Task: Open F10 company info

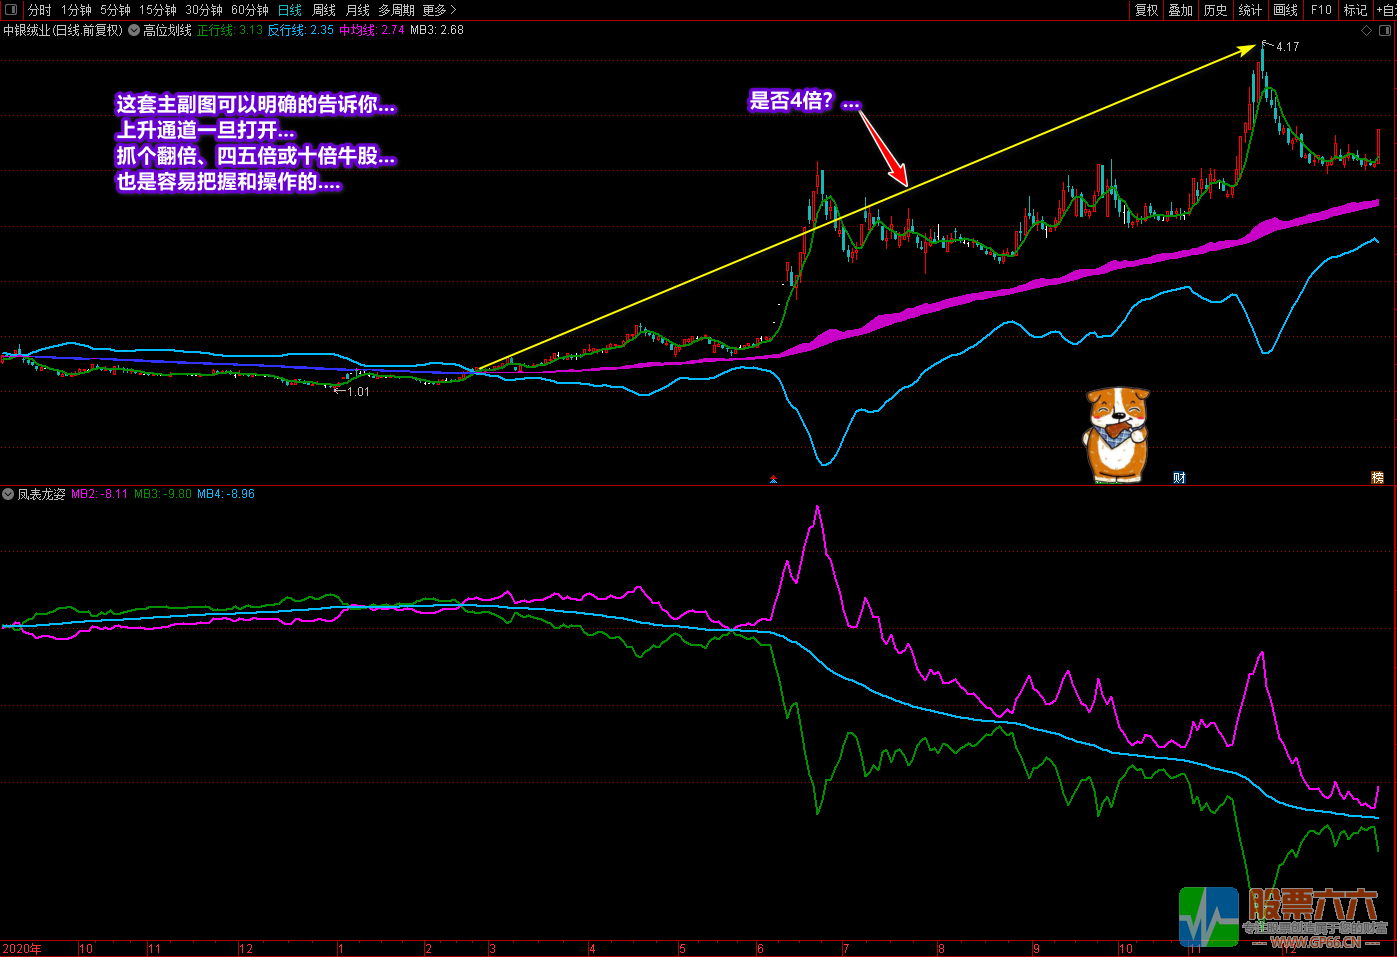Action: pyautogui.click(x=1321, y=10)
